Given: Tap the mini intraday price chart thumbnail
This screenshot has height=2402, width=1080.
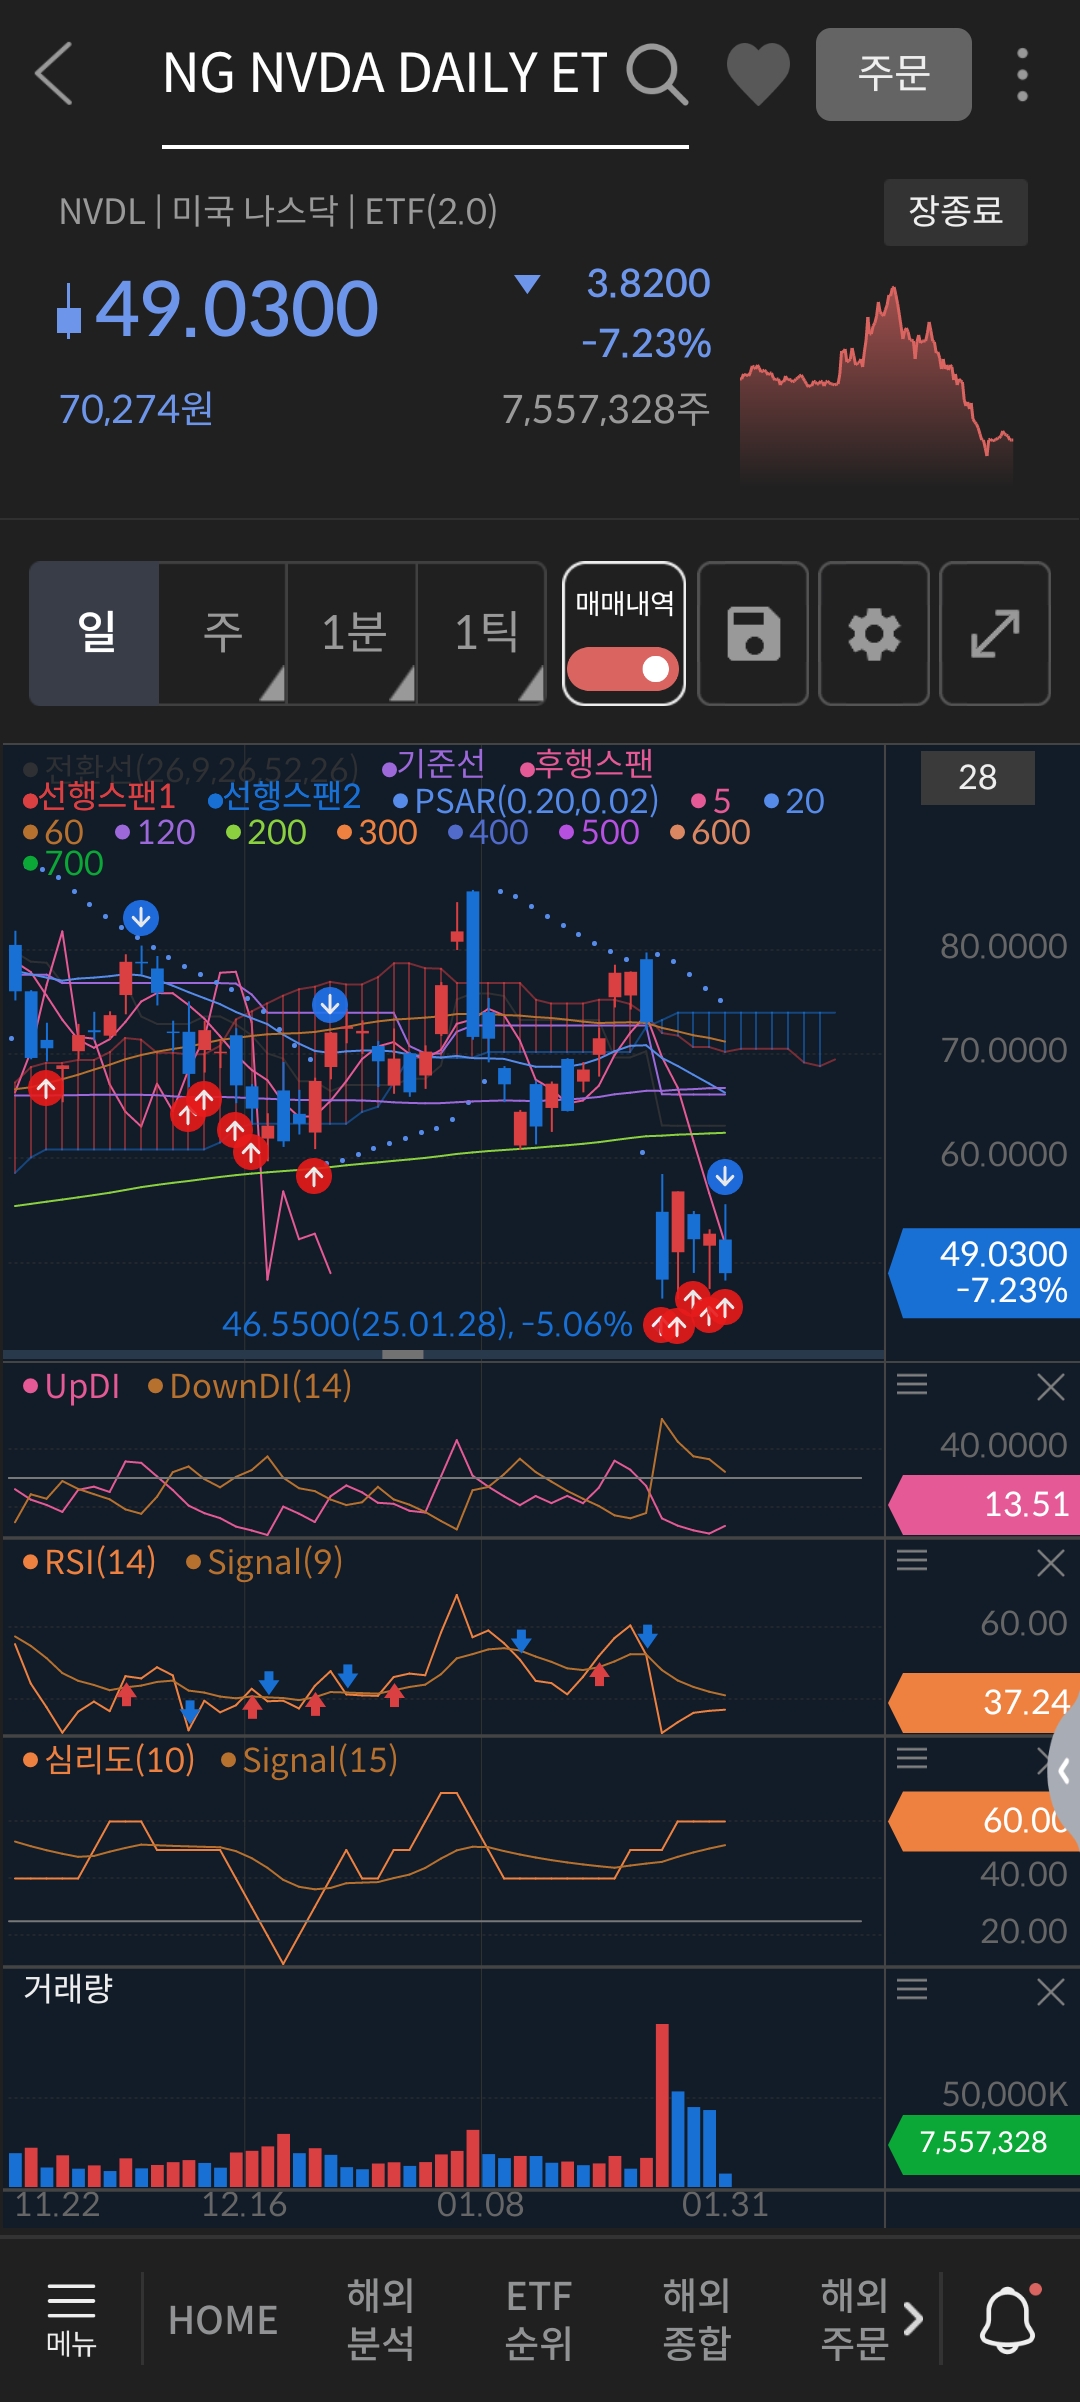Looking at the screenshot, I should coord(876,383).
